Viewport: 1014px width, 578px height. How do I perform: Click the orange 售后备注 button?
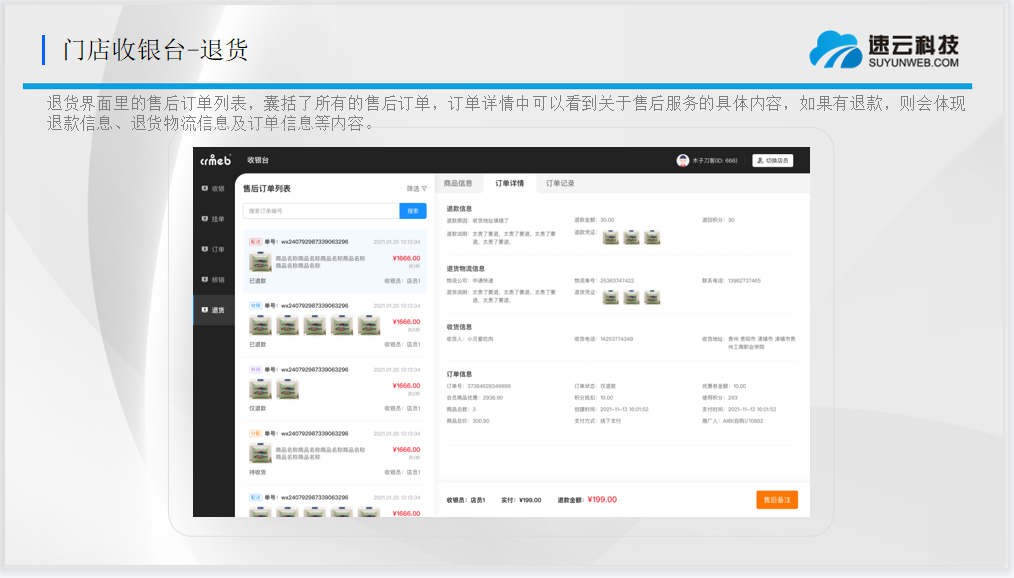click(x=776, y=499)
